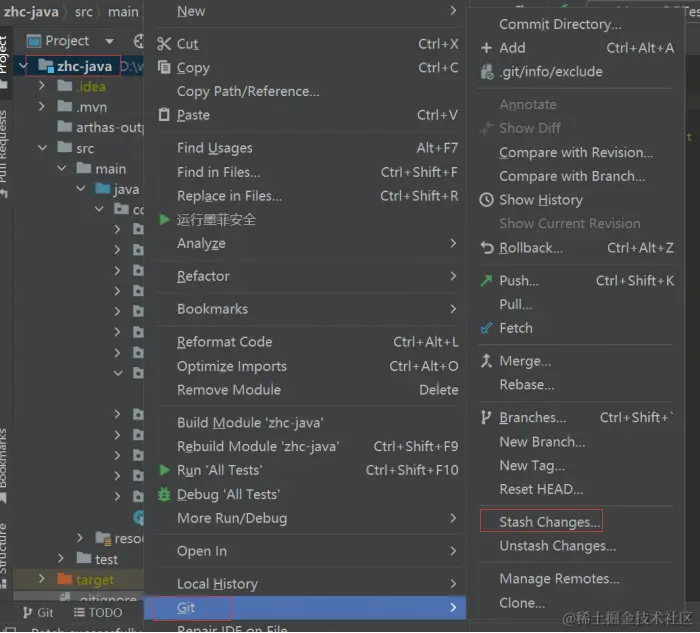Click the blue java source folder icon
Screen dimensions: 700x633
[x=103, y=188]
